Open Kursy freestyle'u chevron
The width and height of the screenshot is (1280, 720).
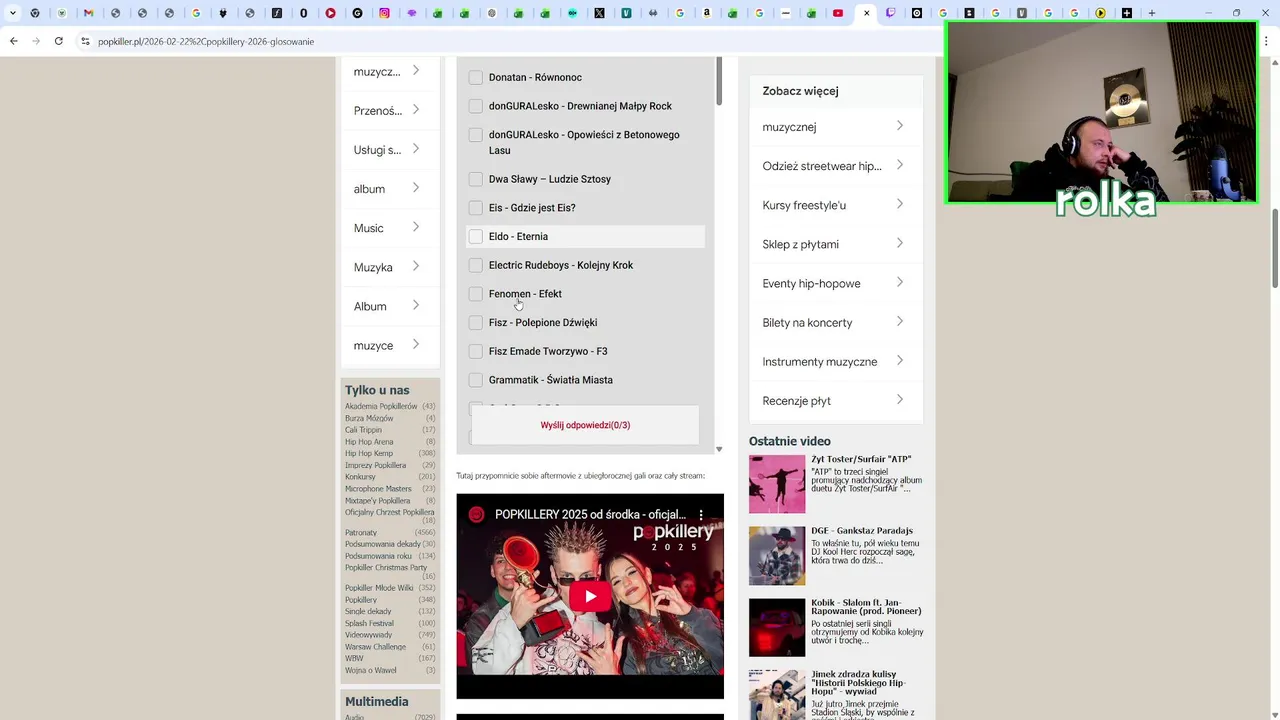click(900, 204)
